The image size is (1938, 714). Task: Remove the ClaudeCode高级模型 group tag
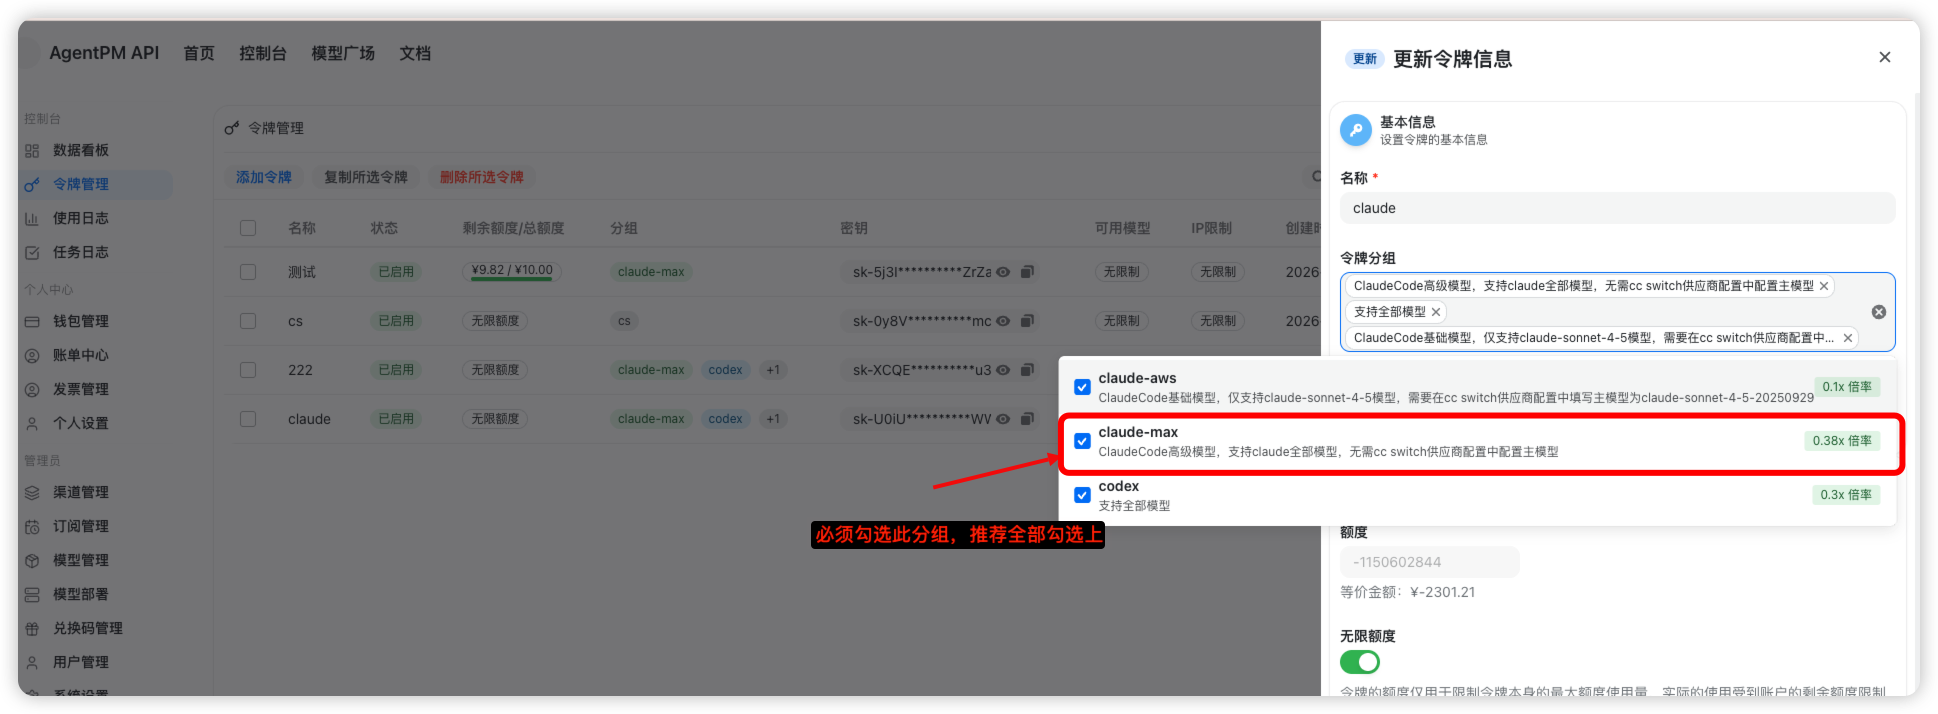pos(1824,286)
